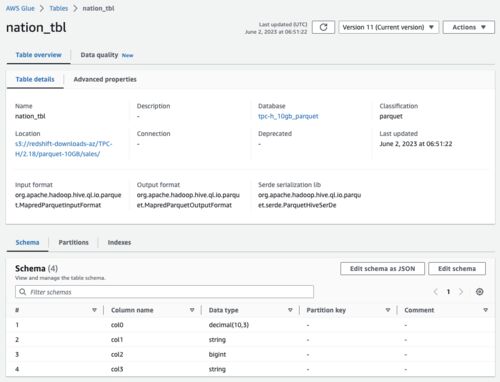Click the Edit schema button
This screenshot has width=500, height=382.
pos(457,269)
